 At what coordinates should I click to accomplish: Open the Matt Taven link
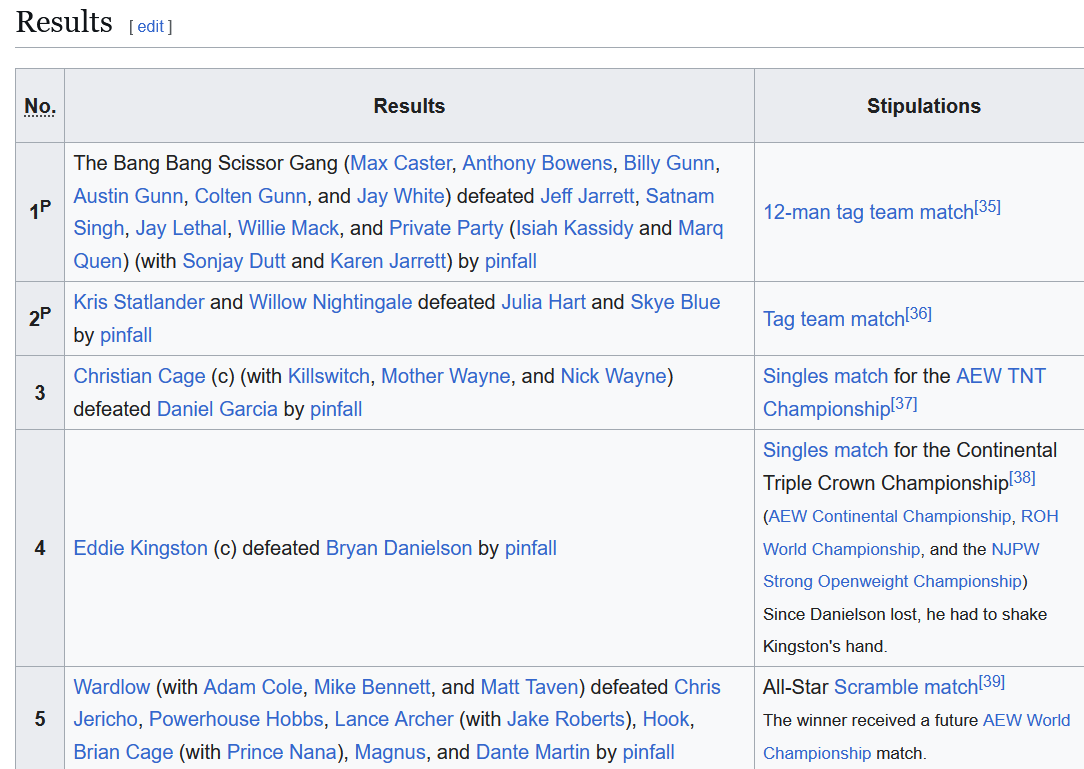click(x=529, y=687)
